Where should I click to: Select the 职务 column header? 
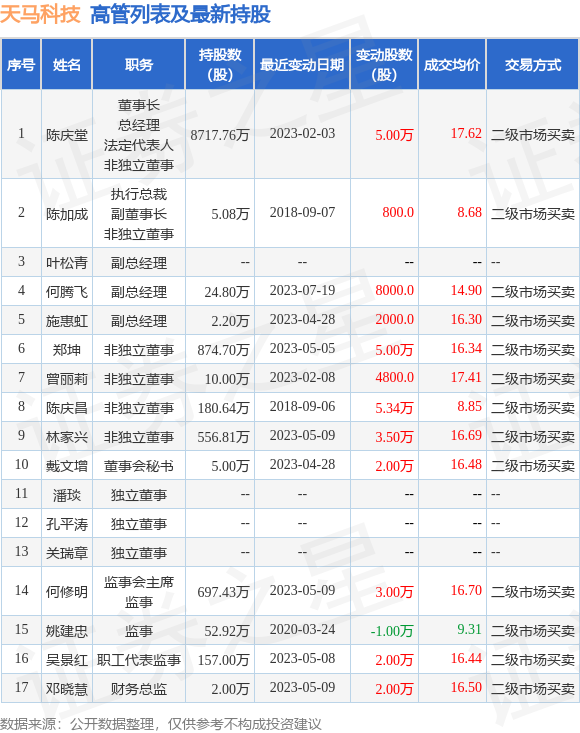(x=139, y=65)
